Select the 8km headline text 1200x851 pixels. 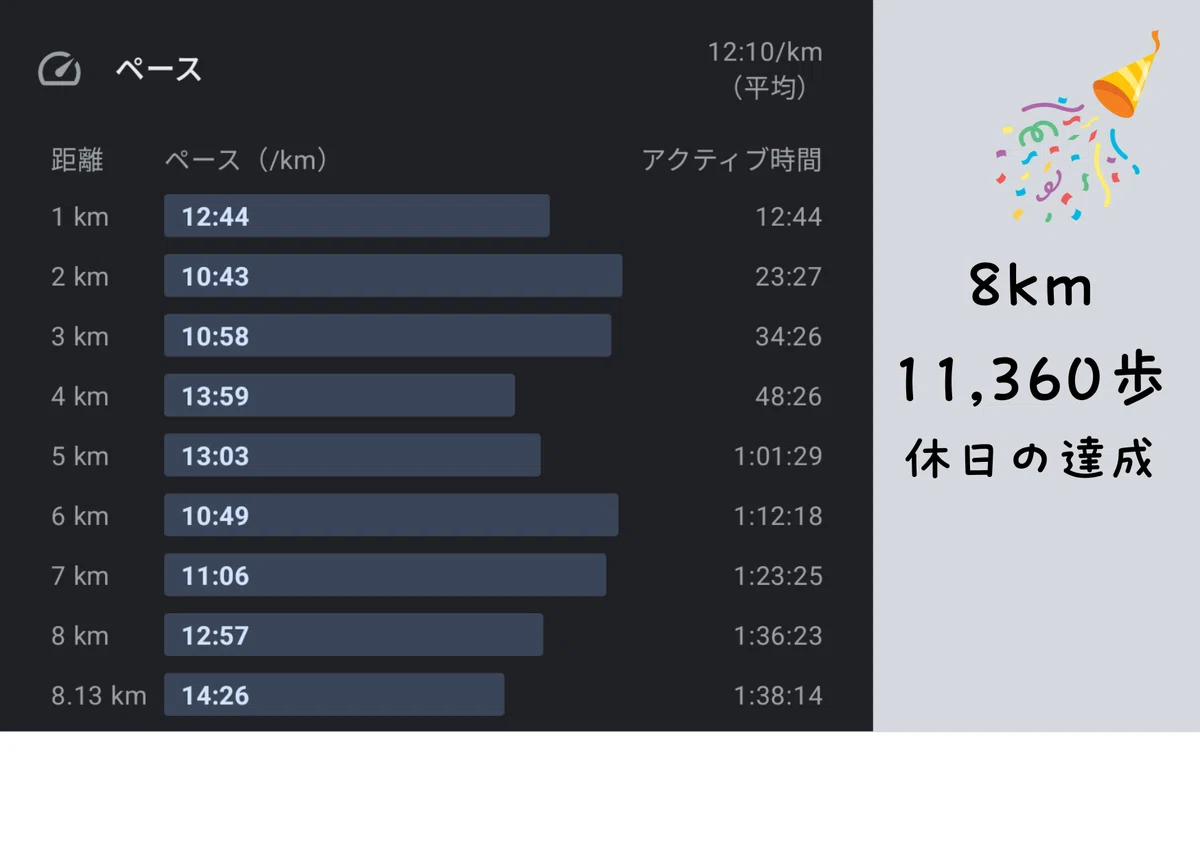click(x=1030, y=289)
